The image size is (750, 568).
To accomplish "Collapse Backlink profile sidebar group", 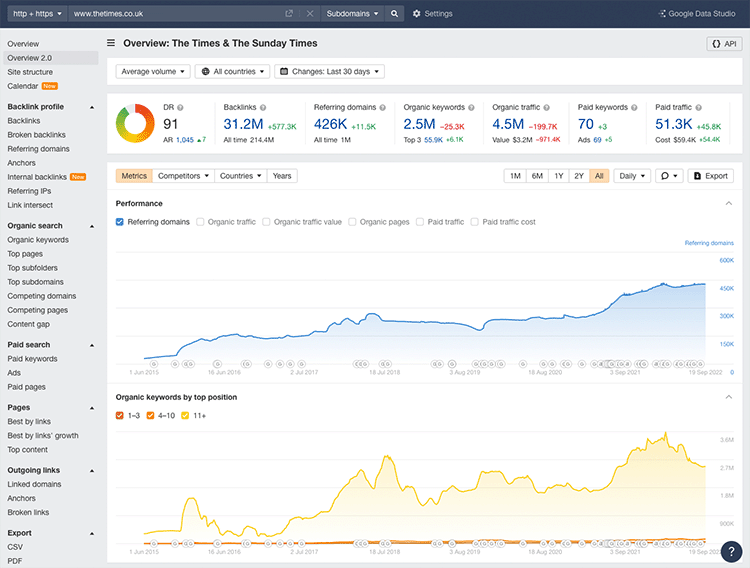I will [92, 107].
